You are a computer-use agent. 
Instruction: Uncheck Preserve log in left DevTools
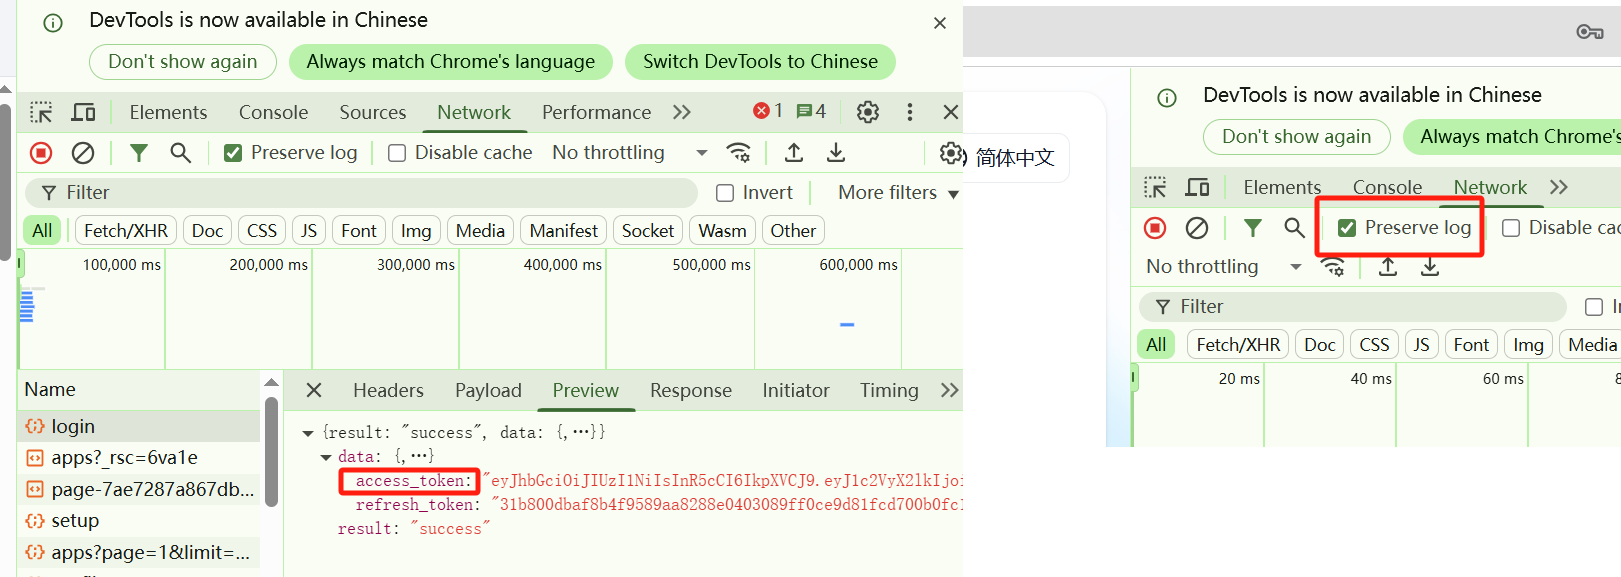[x=233, y=153]
